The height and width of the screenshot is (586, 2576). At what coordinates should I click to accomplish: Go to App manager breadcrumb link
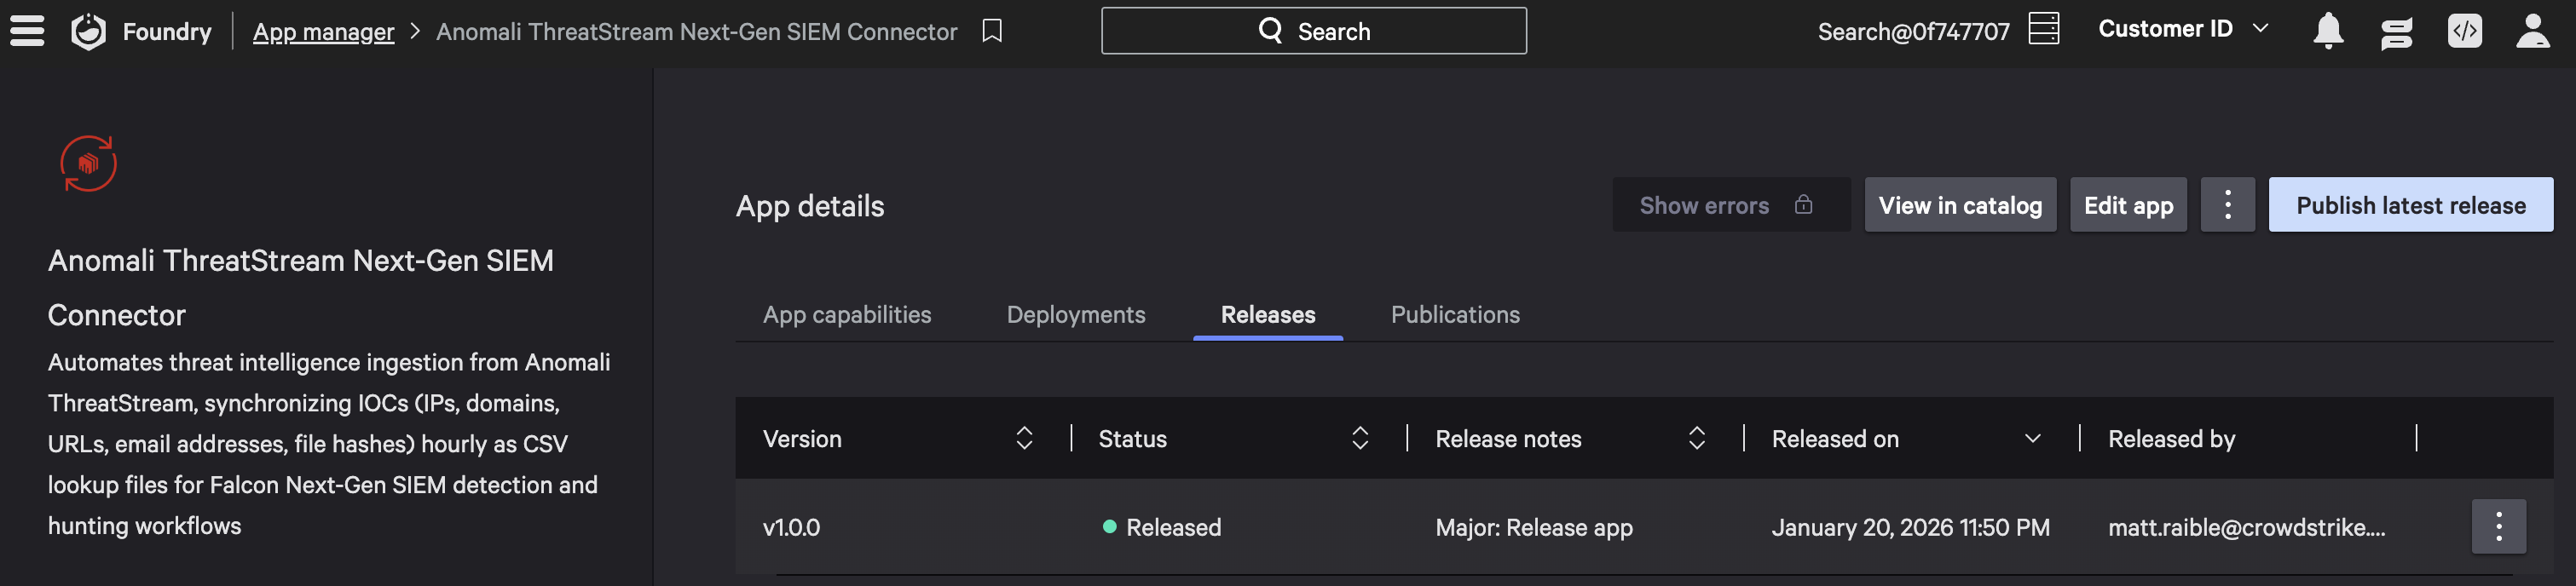[323, 32]
